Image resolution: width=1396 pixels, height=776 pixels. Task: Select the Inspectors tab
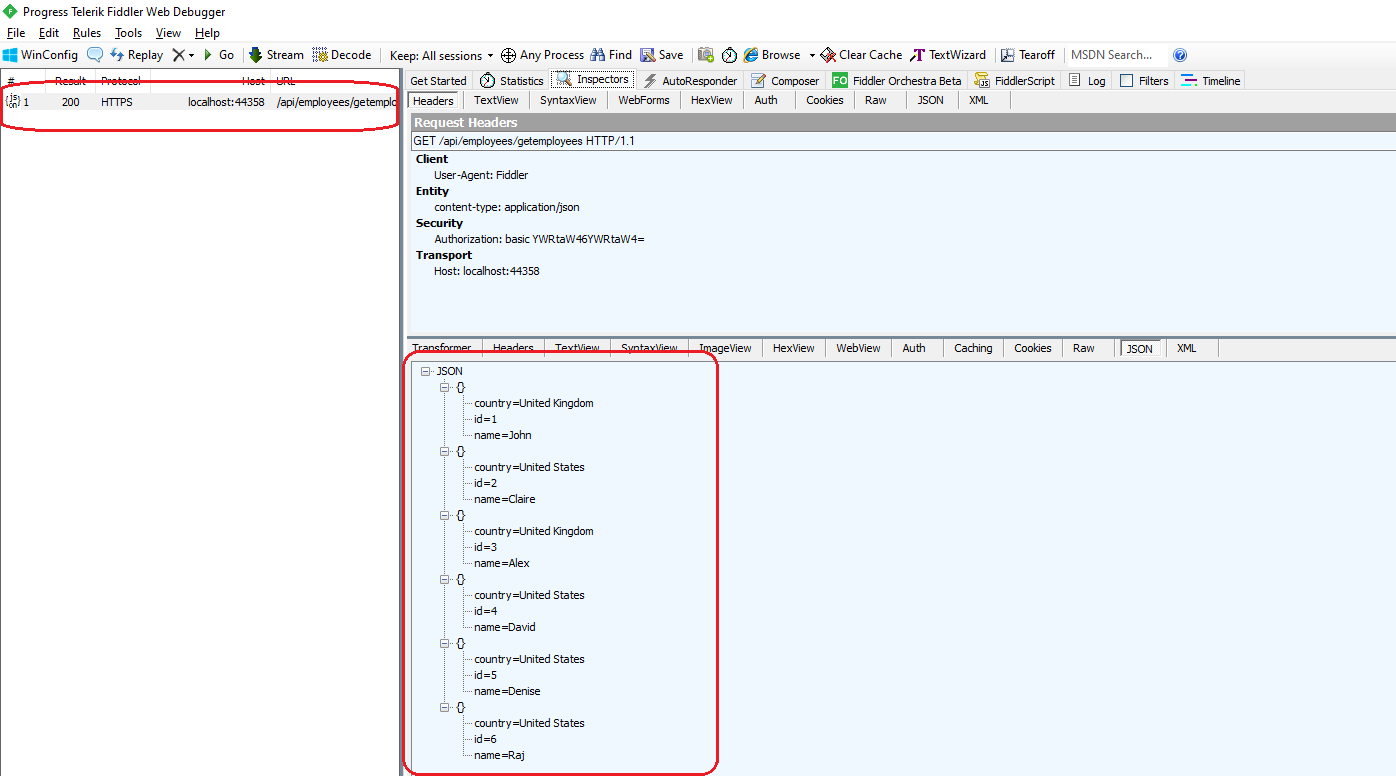point(593,80)
